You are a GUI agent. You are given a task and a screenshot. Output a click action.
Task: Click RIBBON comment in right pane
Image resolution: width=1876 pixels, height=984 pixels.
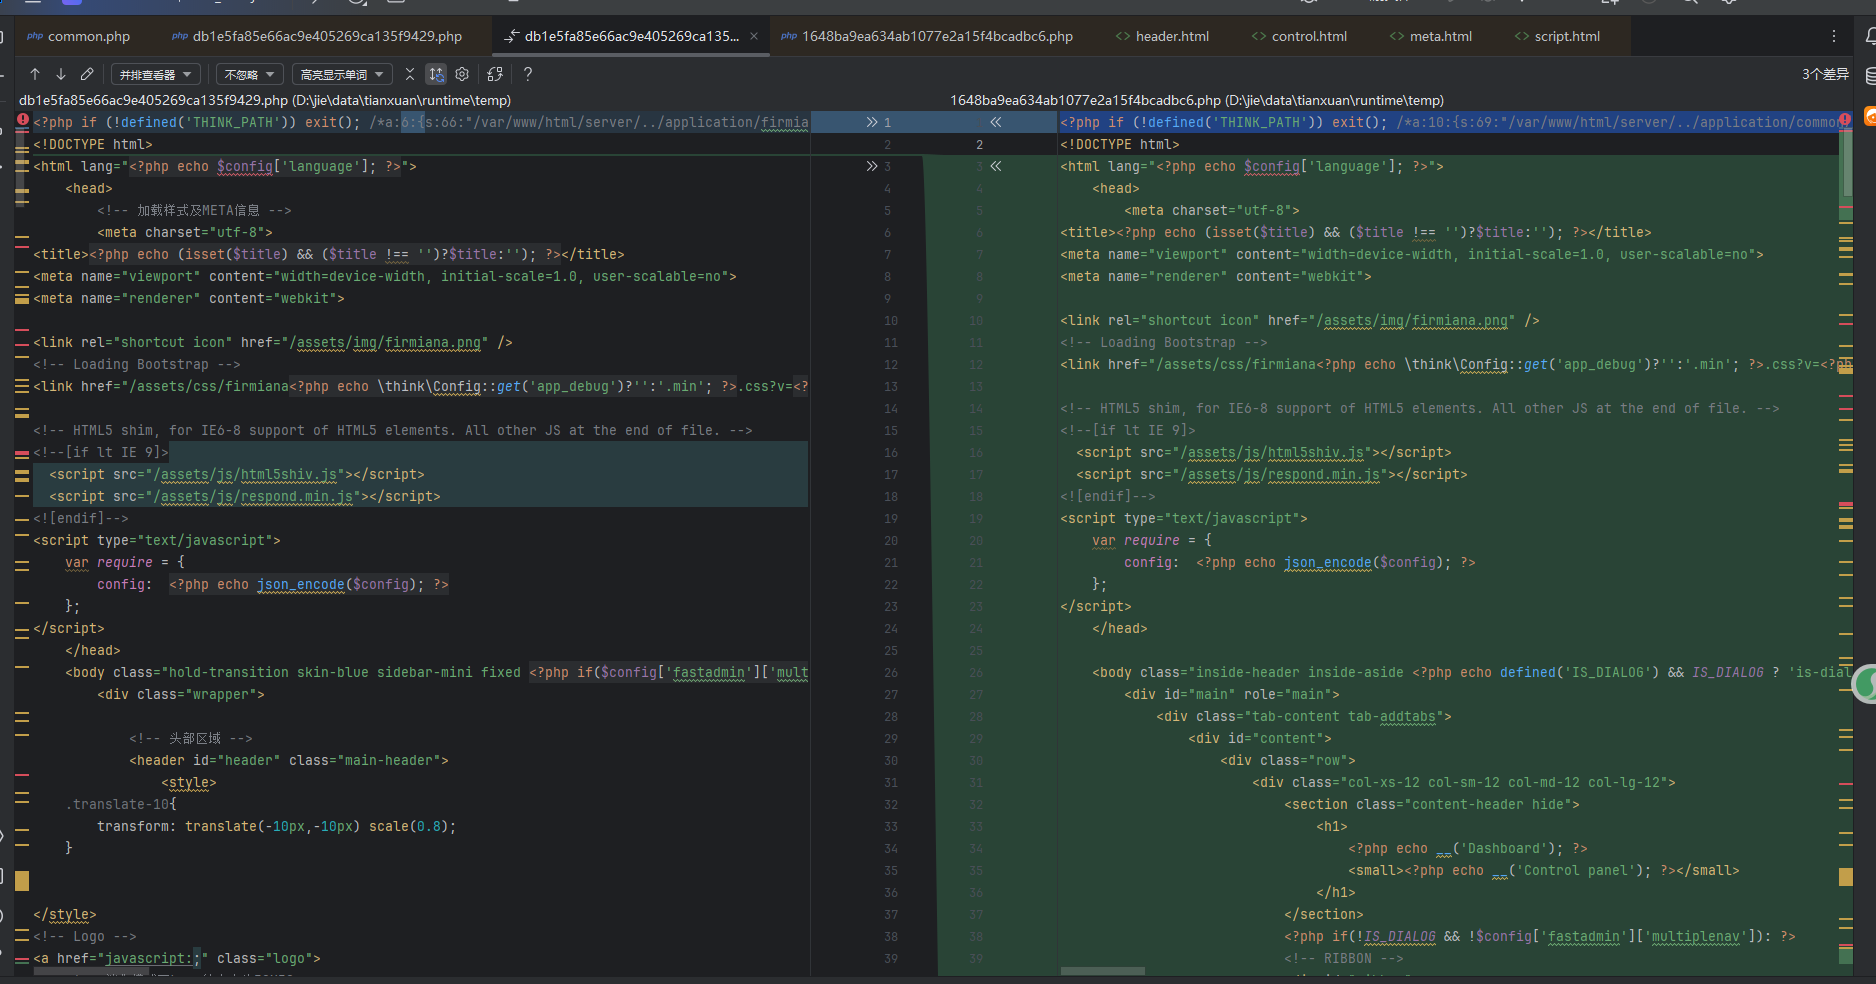tap(1344, 958)
